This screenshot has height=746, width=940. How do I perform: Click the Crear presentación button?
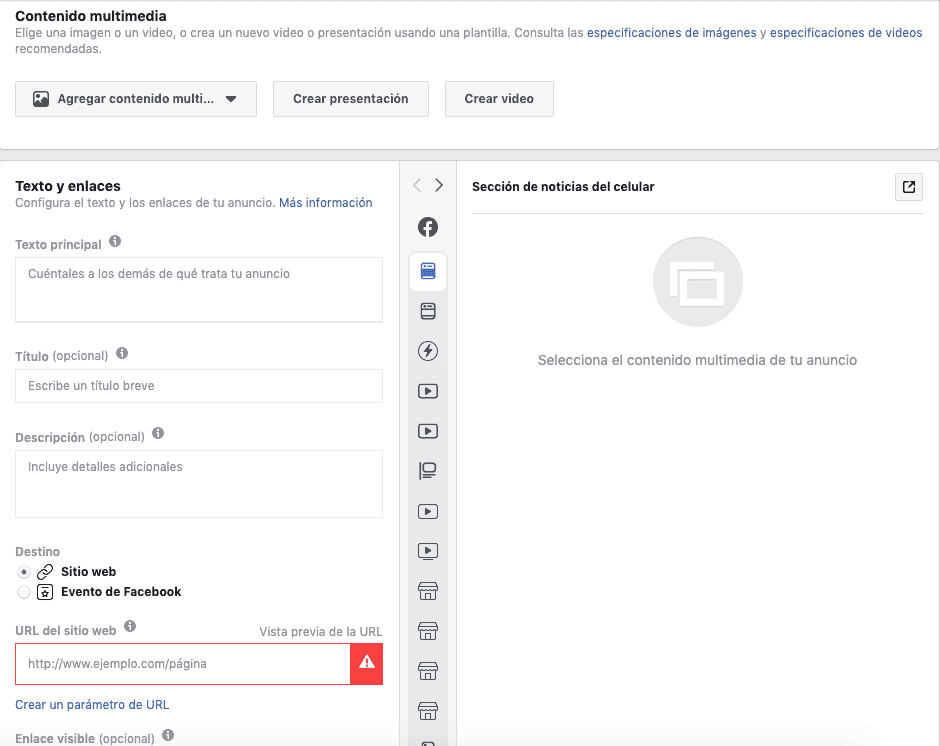(x=351, y=99)
